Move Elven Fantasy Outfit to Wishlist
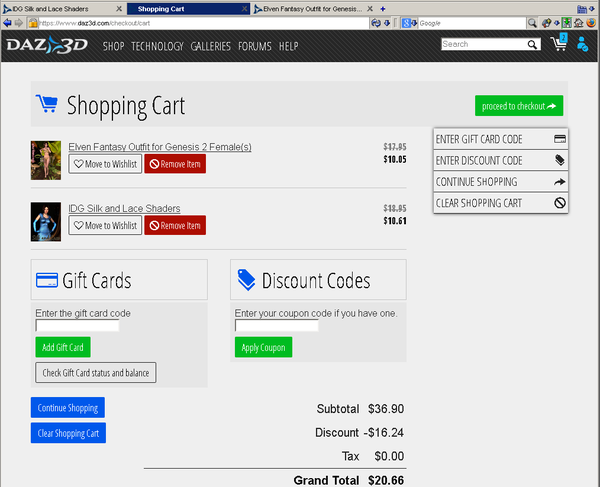The height and width of the screenshot is (487, 600). (105, 164)
